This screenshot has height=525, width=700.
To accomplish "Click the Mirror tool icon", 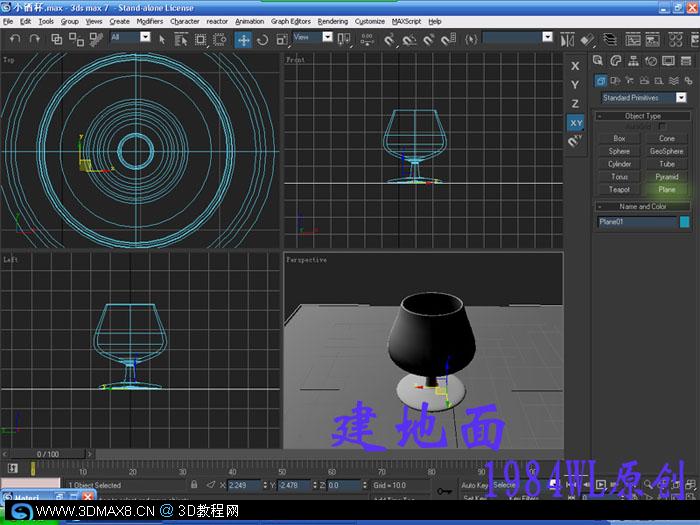I will 567,40.
